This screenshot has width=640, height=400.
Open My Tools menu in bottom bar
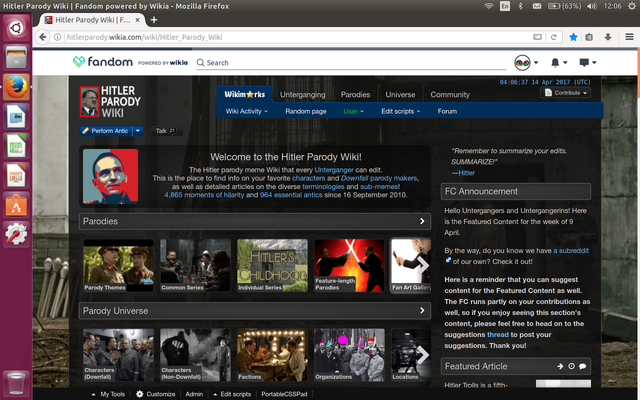point(108,394)
